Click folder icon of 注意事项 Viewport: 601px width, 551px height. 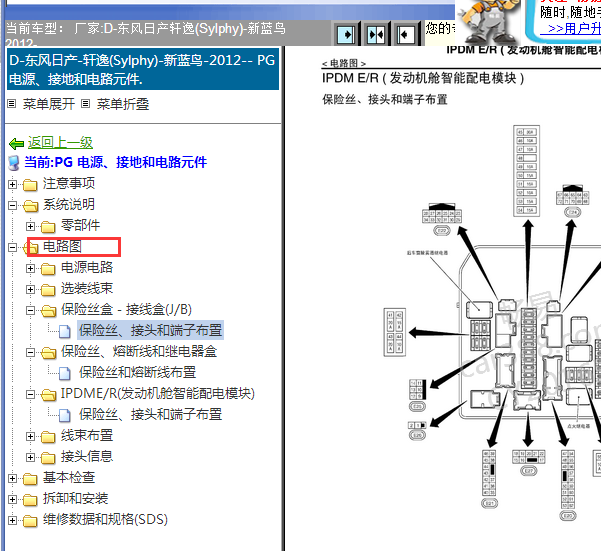30,185
